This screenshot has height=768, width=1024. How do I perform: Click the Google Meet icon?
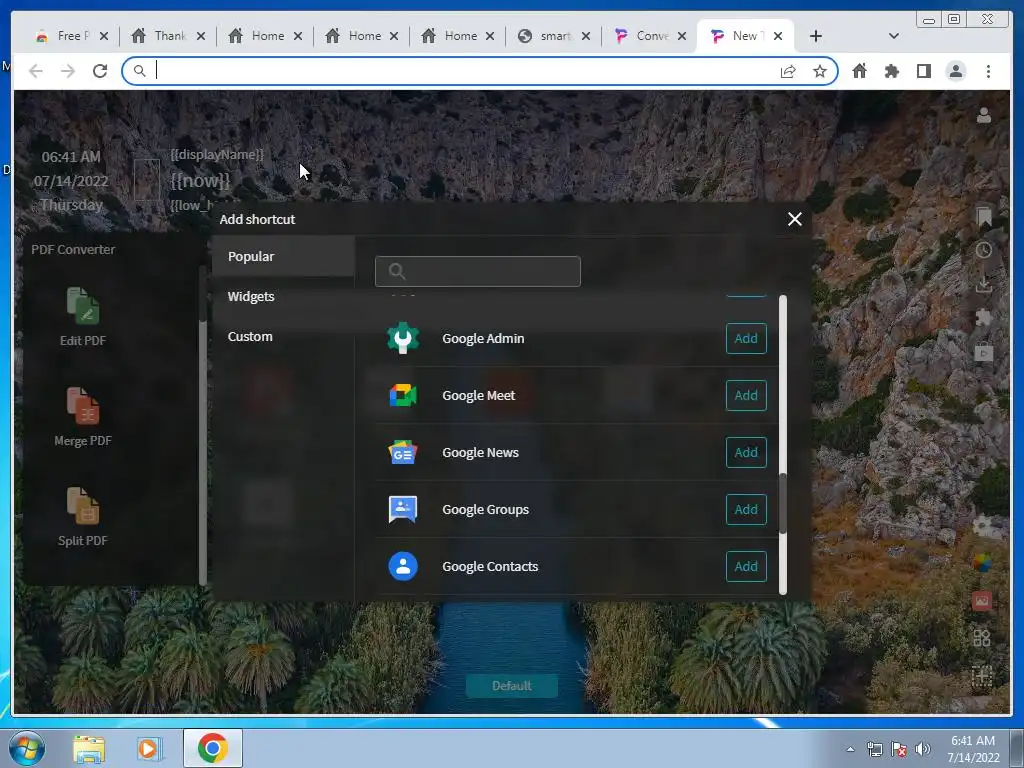(403, 395)
